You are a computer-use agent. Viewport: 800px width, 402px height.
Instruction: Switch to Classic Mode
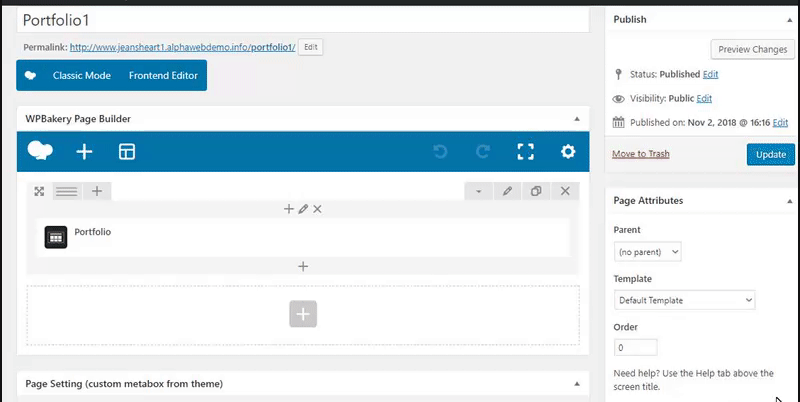(82, 76)
